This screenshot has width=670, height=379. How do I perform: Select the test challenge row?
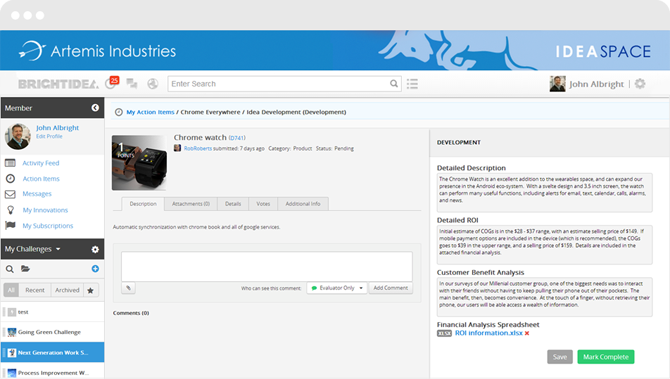tap(52, 312)
